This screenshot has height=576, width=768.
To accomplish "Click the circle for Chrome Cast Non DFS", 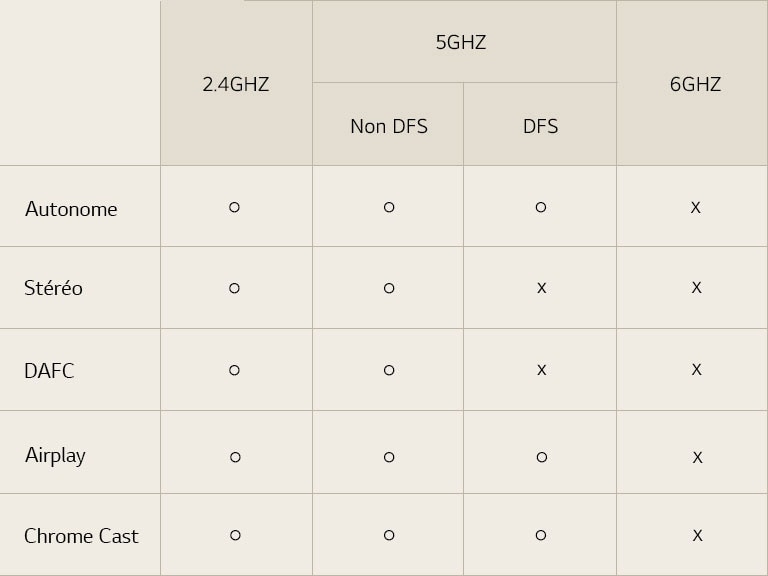I will click(x=389, y=535).
